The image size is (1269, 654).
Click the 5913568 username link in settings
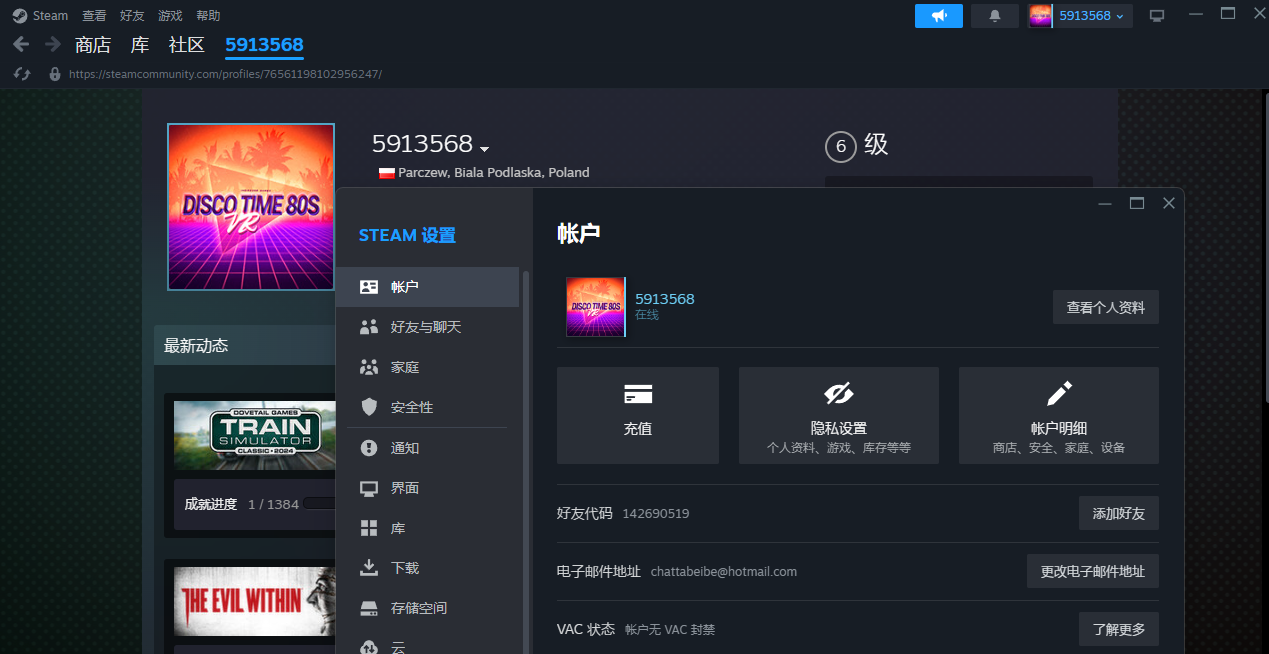click(665, 299)
